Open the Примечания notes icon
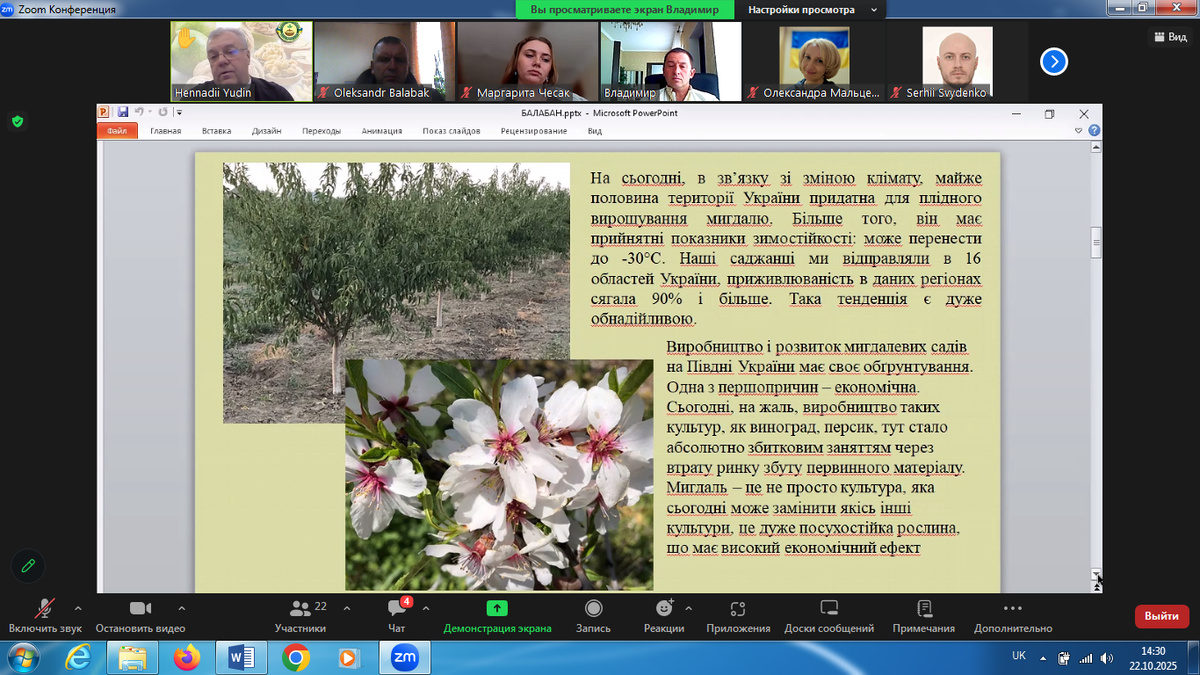This screenshot has height=675, width=1200. click(x=924, y=609)
